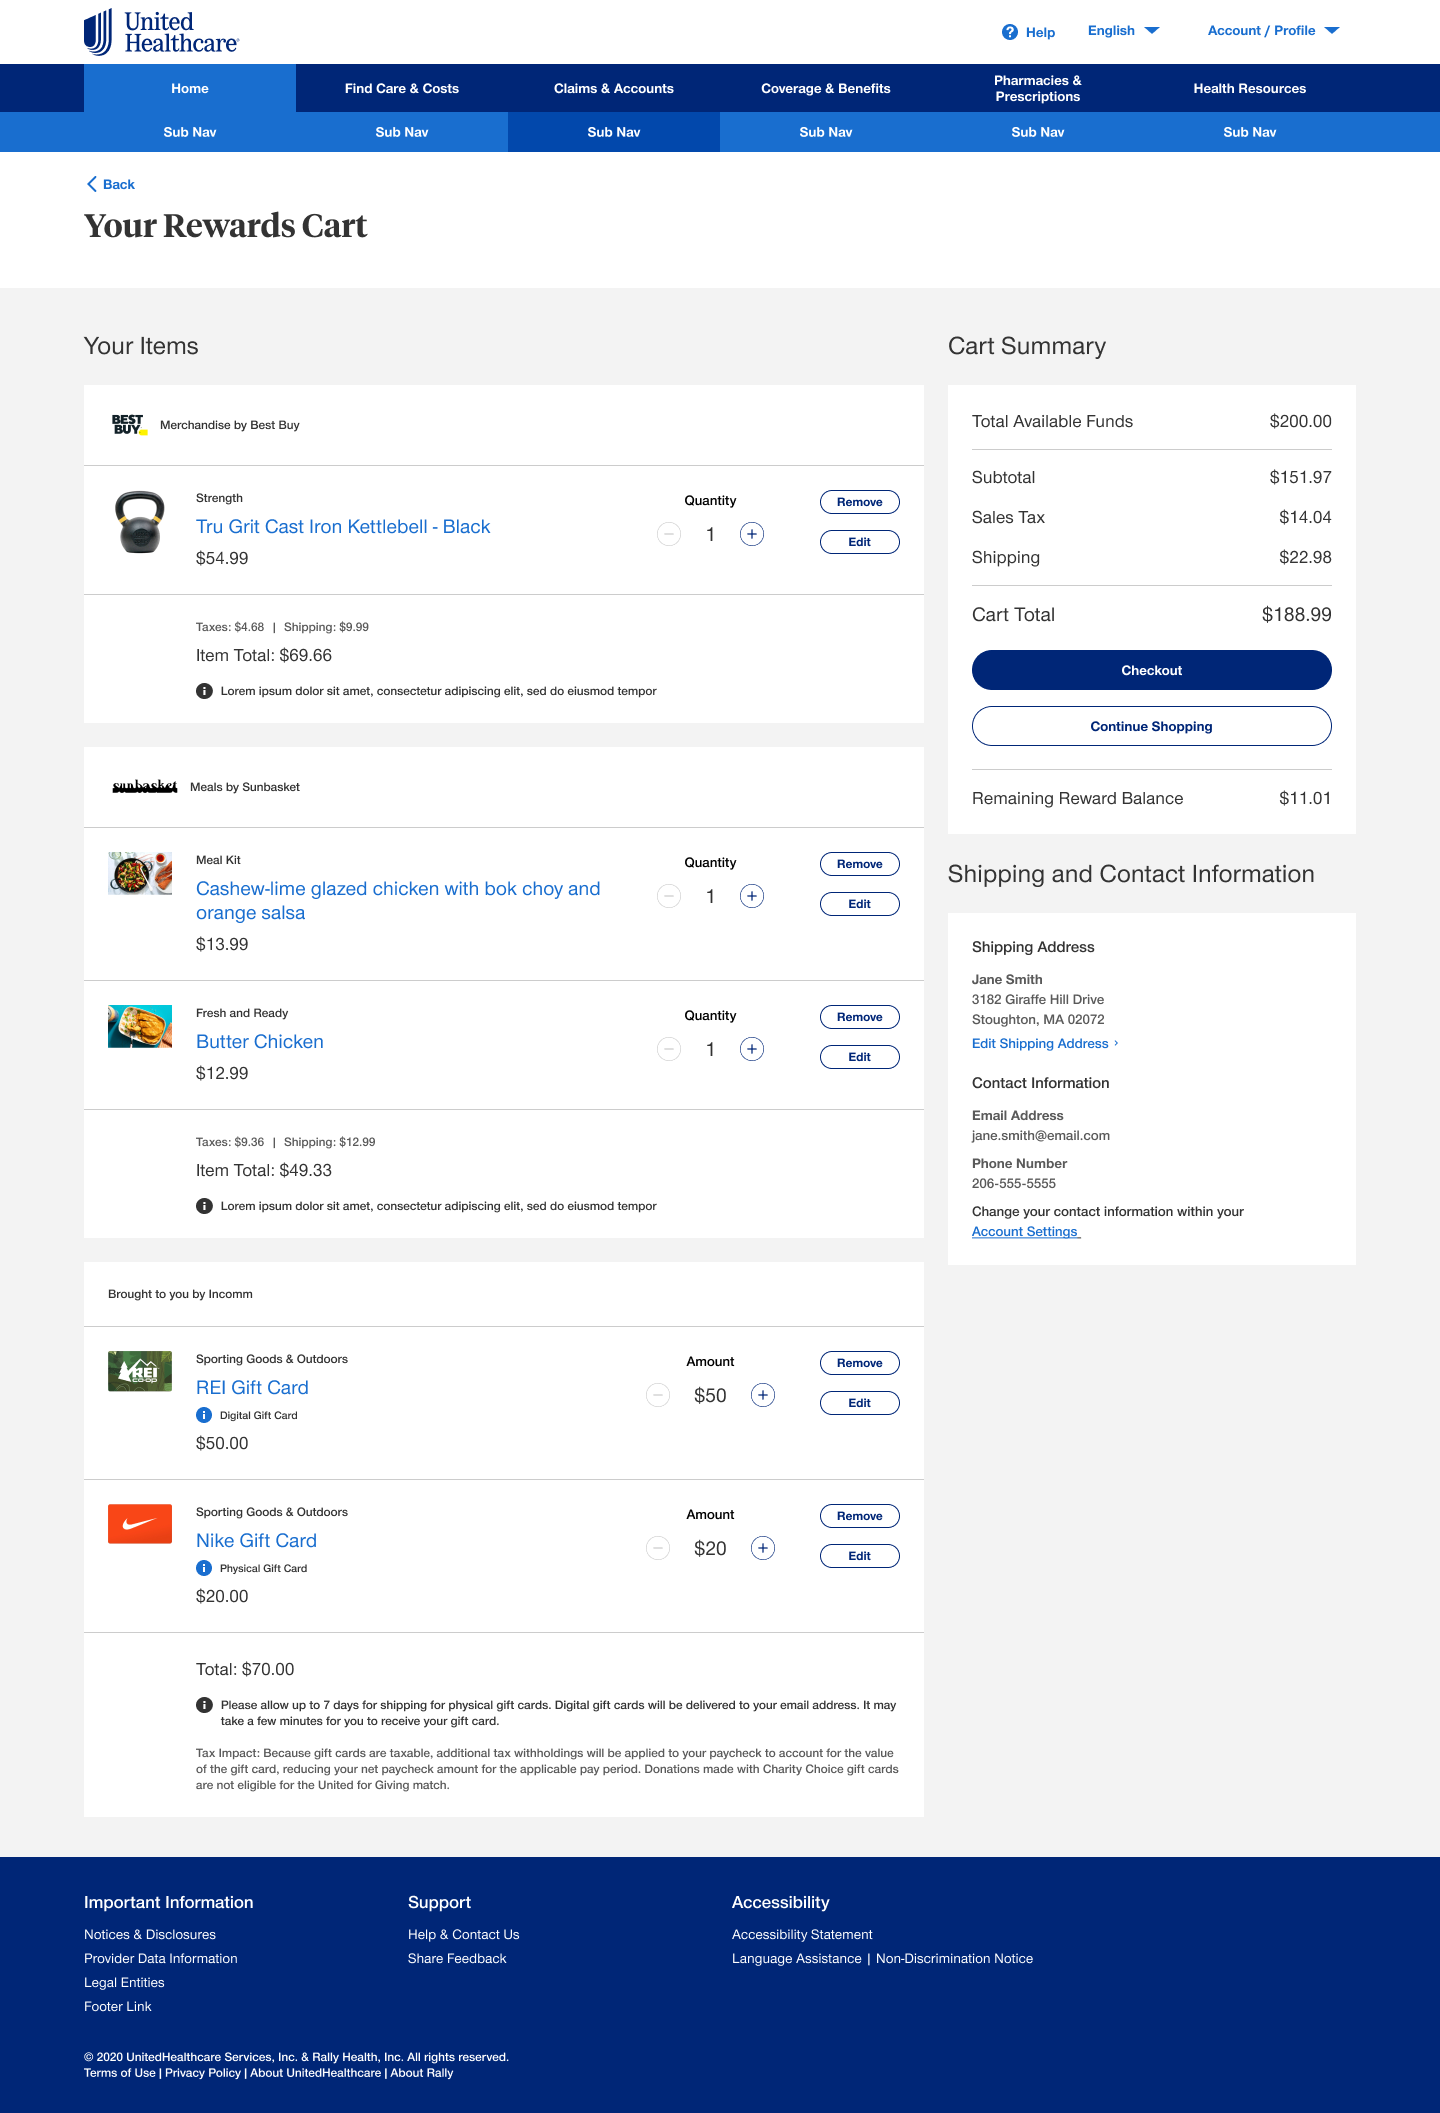The image size is (1440, 2113).
Task: Edit the REI Gift Card
Action: [860, 1403]
